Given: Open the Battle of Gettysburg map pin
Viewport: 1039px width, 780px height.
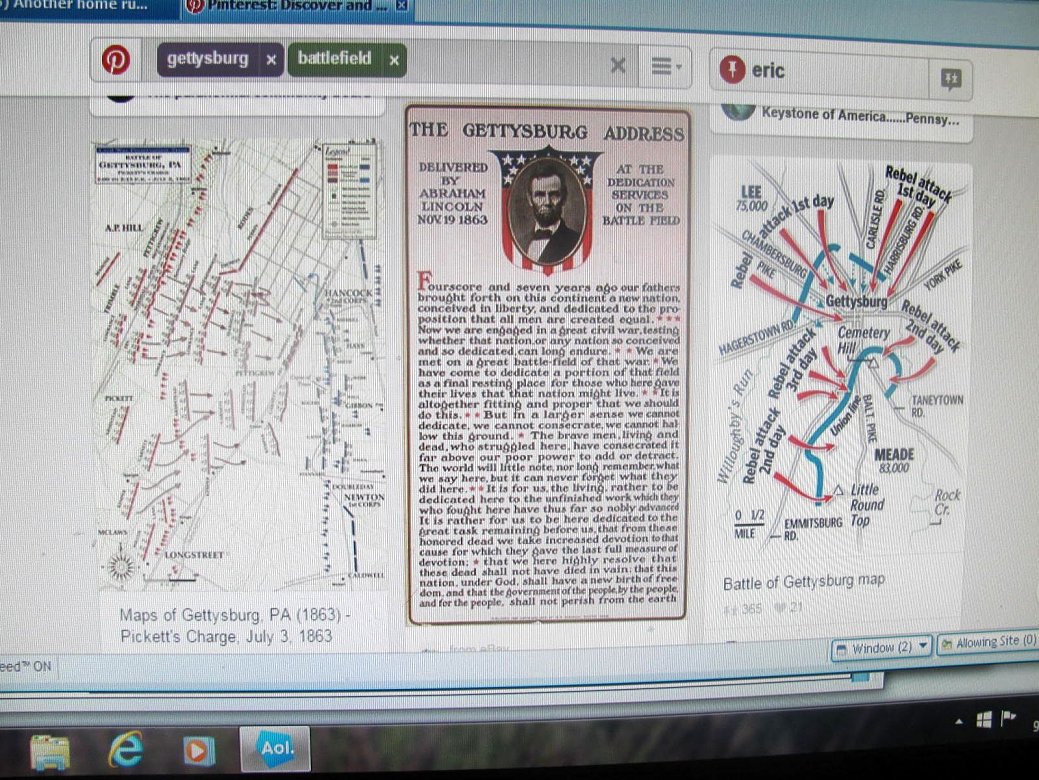Looking at the screenshot, I should (840, 356).
